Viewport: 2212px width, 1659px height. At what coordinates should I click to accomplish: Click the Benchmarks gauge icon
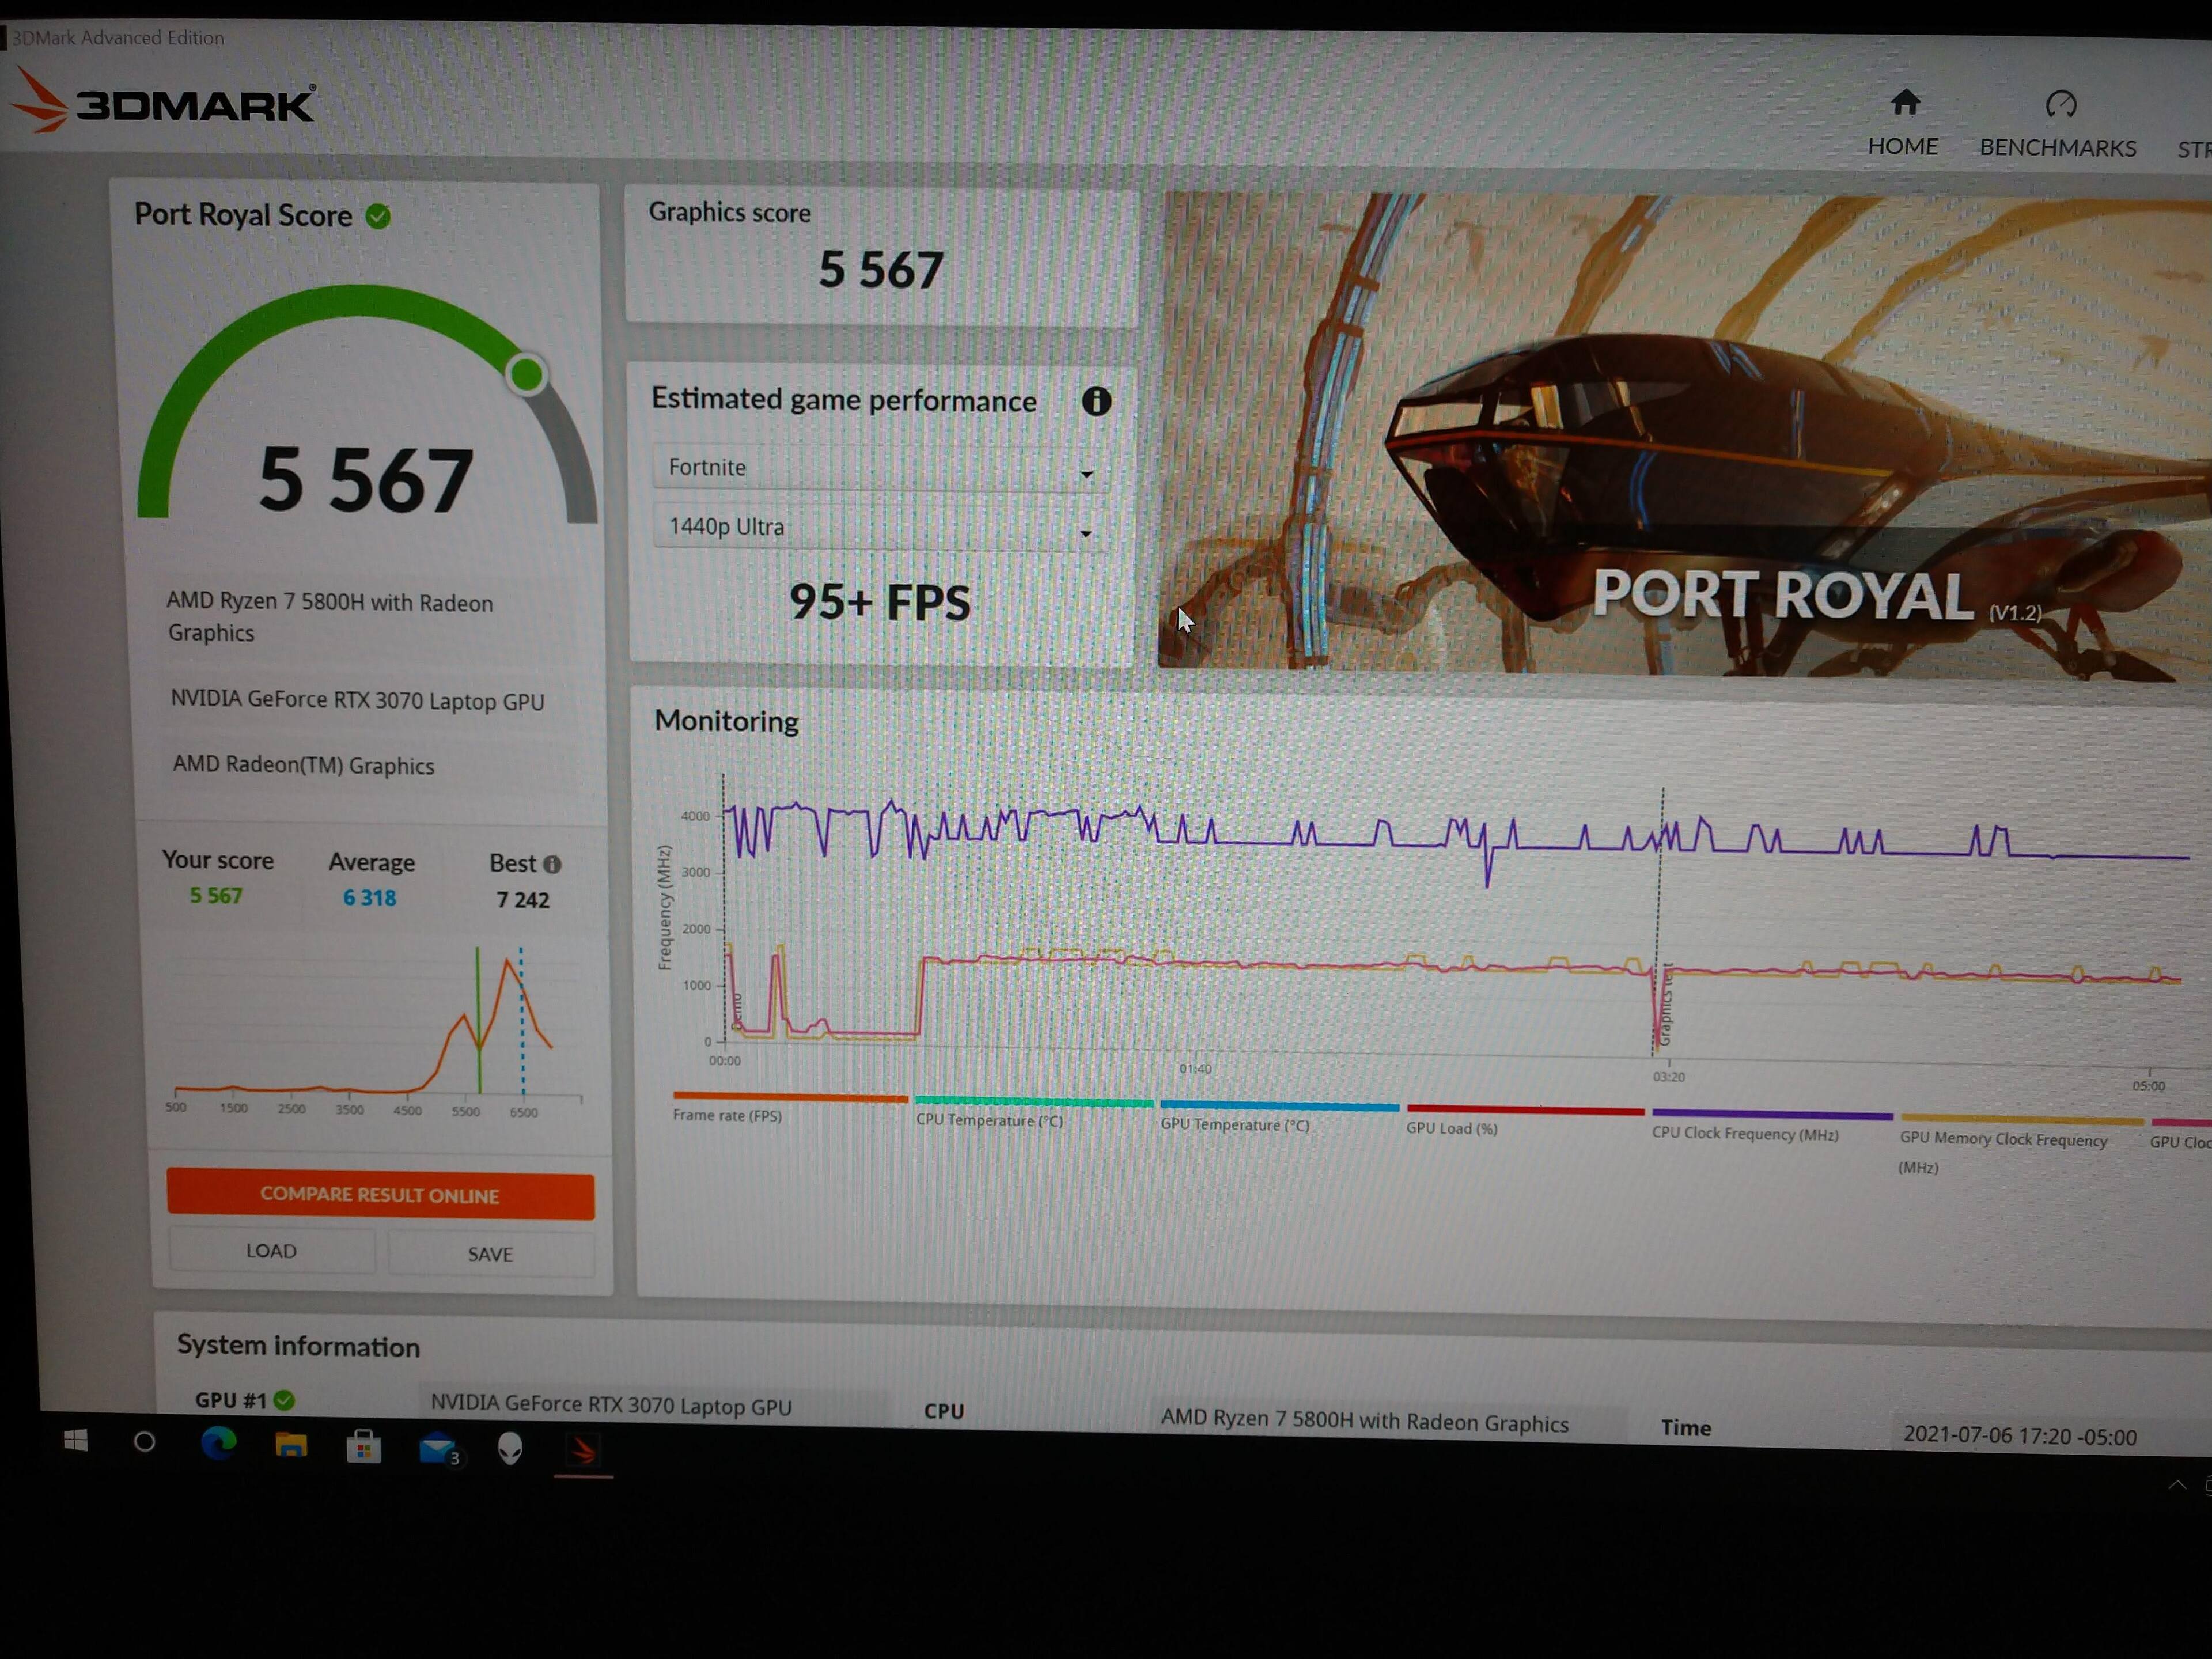2061,104
